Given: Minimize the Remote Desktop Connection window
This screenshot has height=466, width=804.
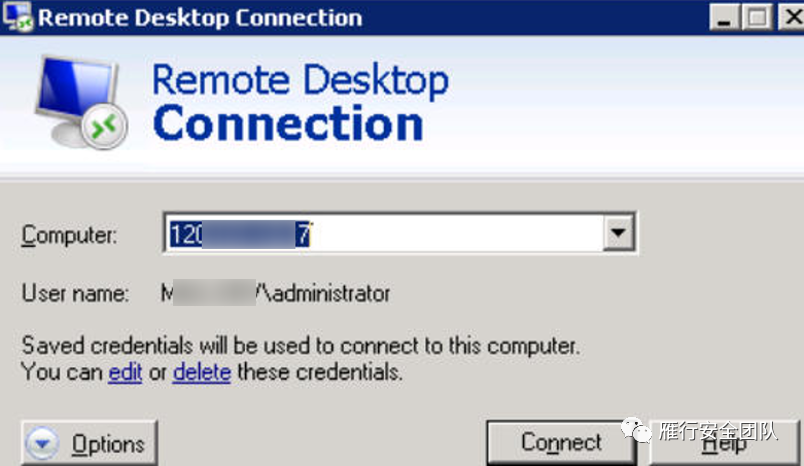Looking at the screenshot, I should (x=724, y=17).
